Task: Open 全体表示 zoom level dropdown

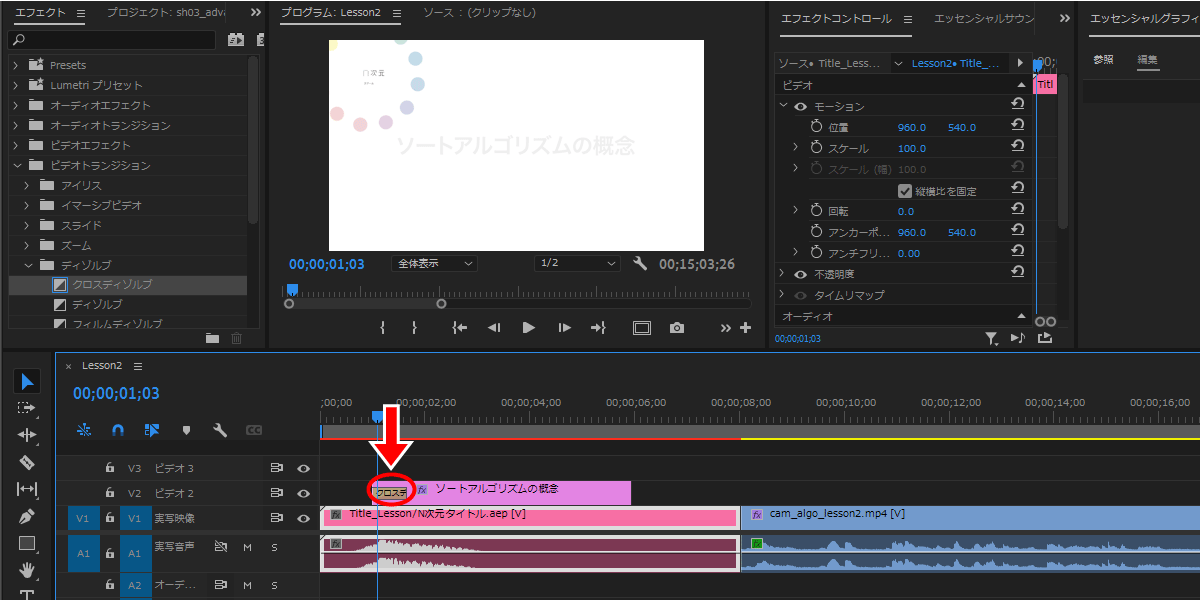Action: point(433,264)
